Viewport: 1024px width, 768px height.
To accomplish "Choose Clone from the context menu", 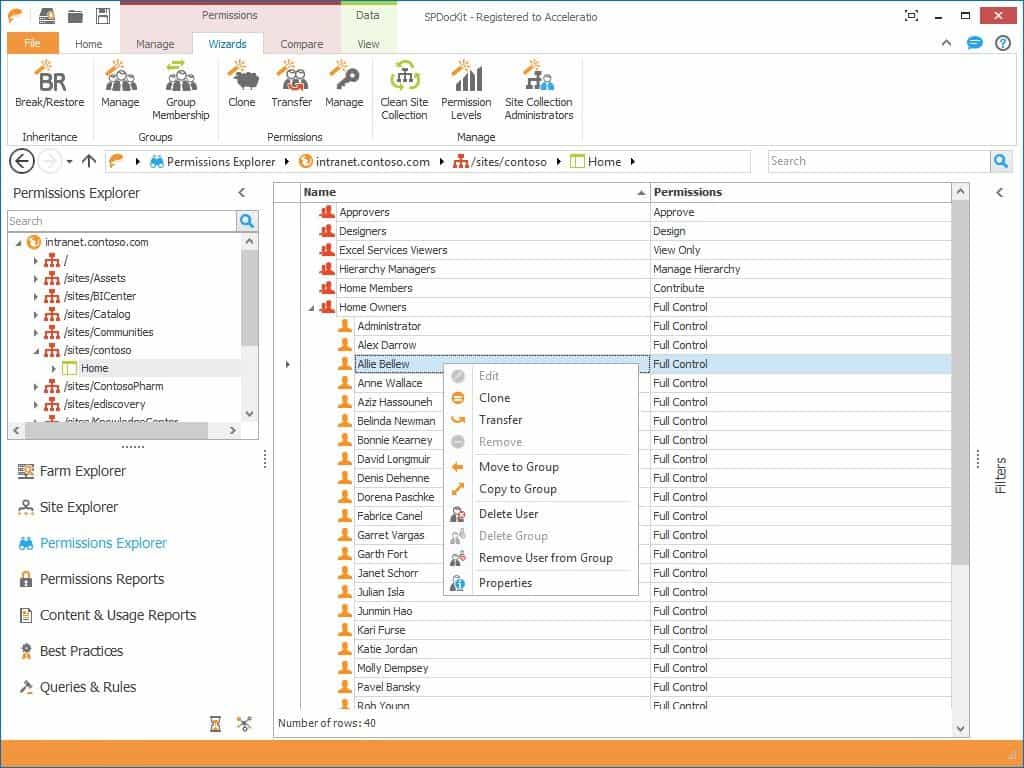I will [x=494, y=398].
